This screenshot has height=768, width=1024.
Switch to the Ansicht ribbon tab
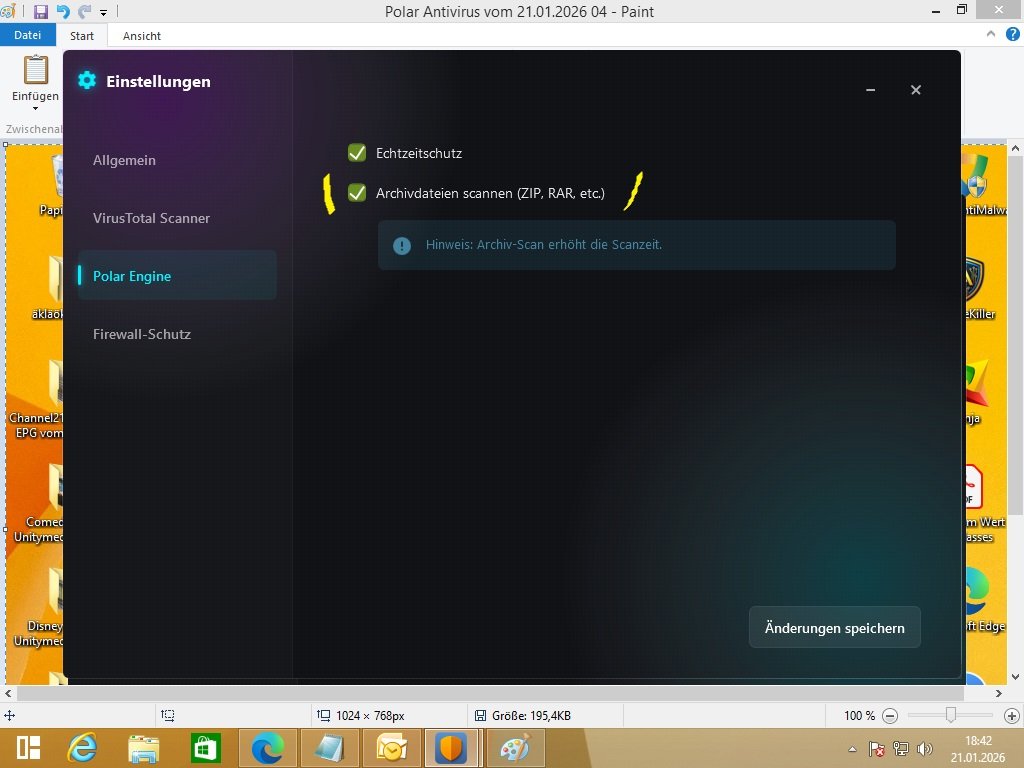click(142, 36)
